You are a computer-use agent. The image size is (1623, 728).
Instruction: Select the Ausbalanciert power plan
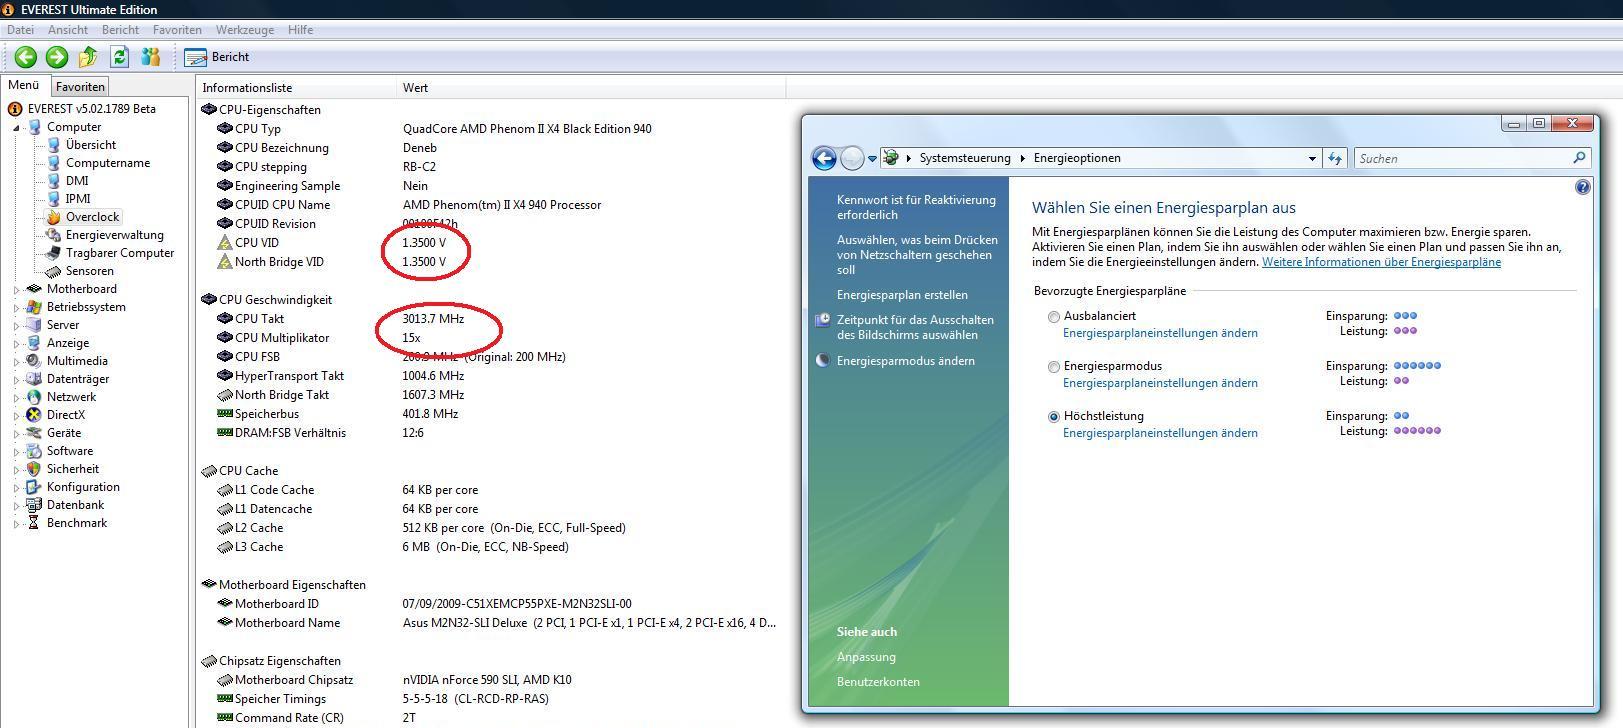pyautogui.click(x=1053, y=317)
